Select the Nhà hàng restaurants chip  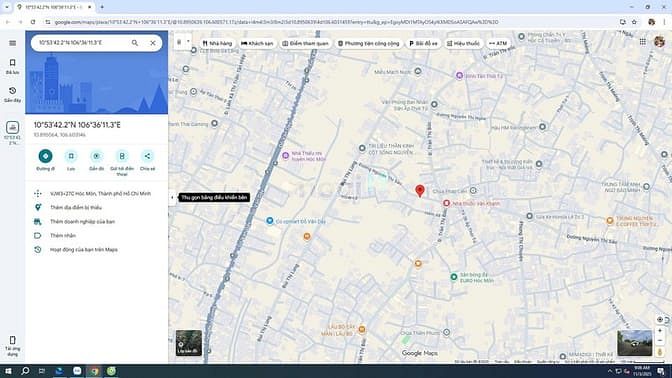coord(217,43)
